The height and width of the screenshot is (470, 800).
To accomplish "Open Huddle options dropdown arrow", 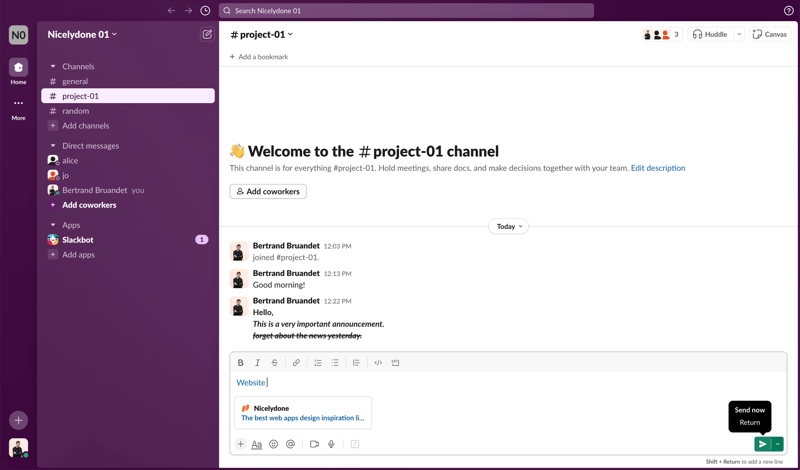I will click(x=739, y=34).
